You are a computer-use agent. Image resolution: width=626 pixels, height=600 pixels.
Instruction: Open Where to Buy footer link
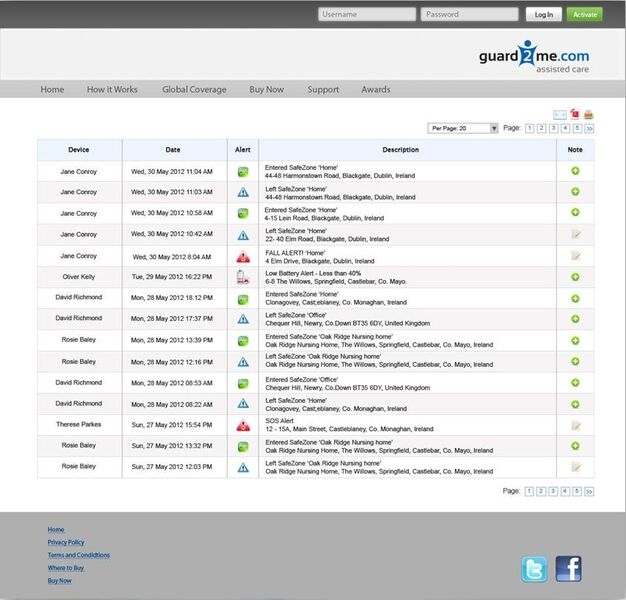66,568
